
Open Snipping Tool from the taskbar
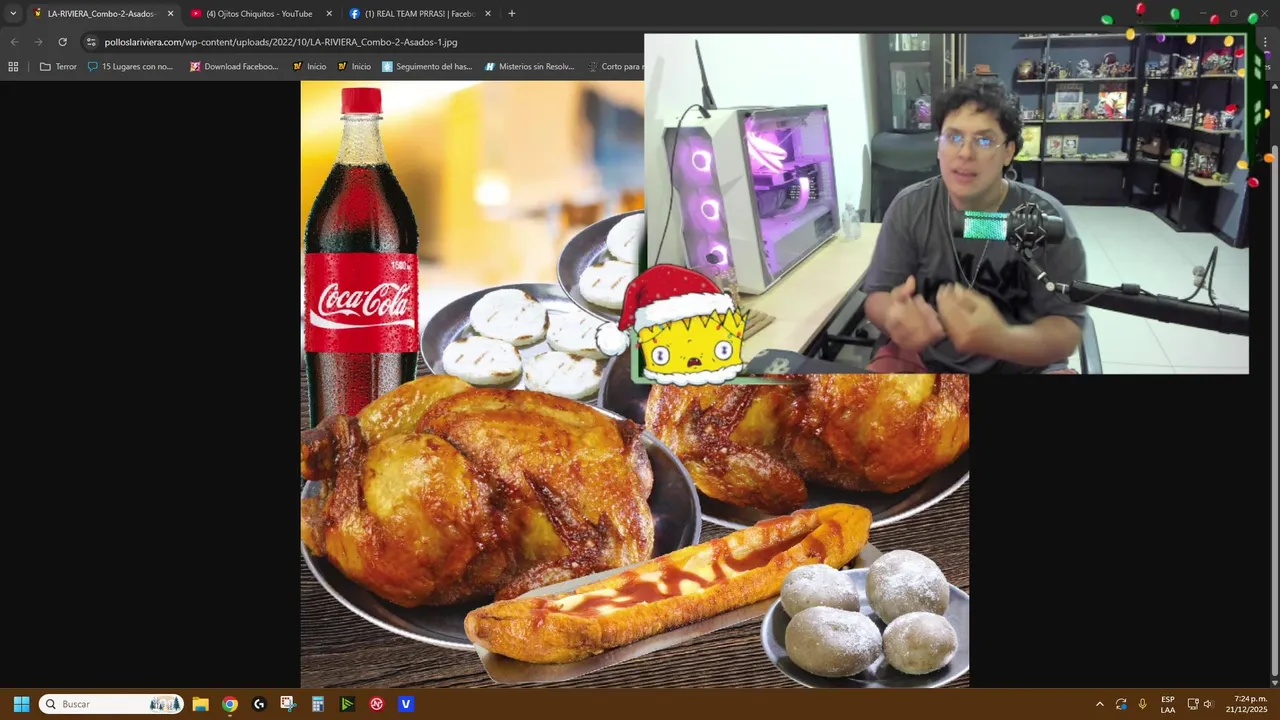[288, 704]
